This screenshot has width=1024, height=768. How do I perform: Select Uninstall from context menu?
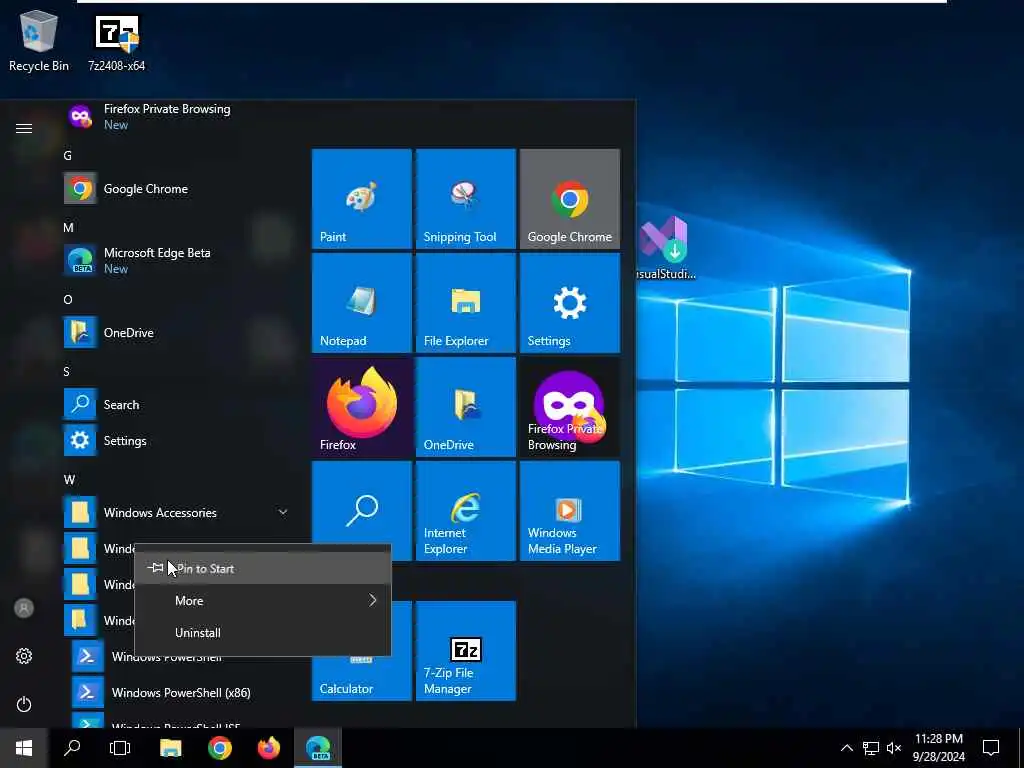[263, 632]
